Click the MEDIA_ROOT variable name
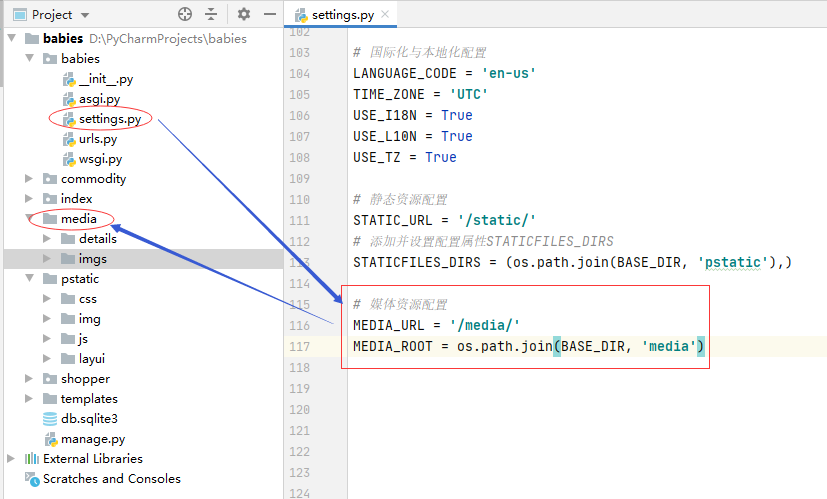The height and width of the screenshot is (499, 827). coord(393,347)
